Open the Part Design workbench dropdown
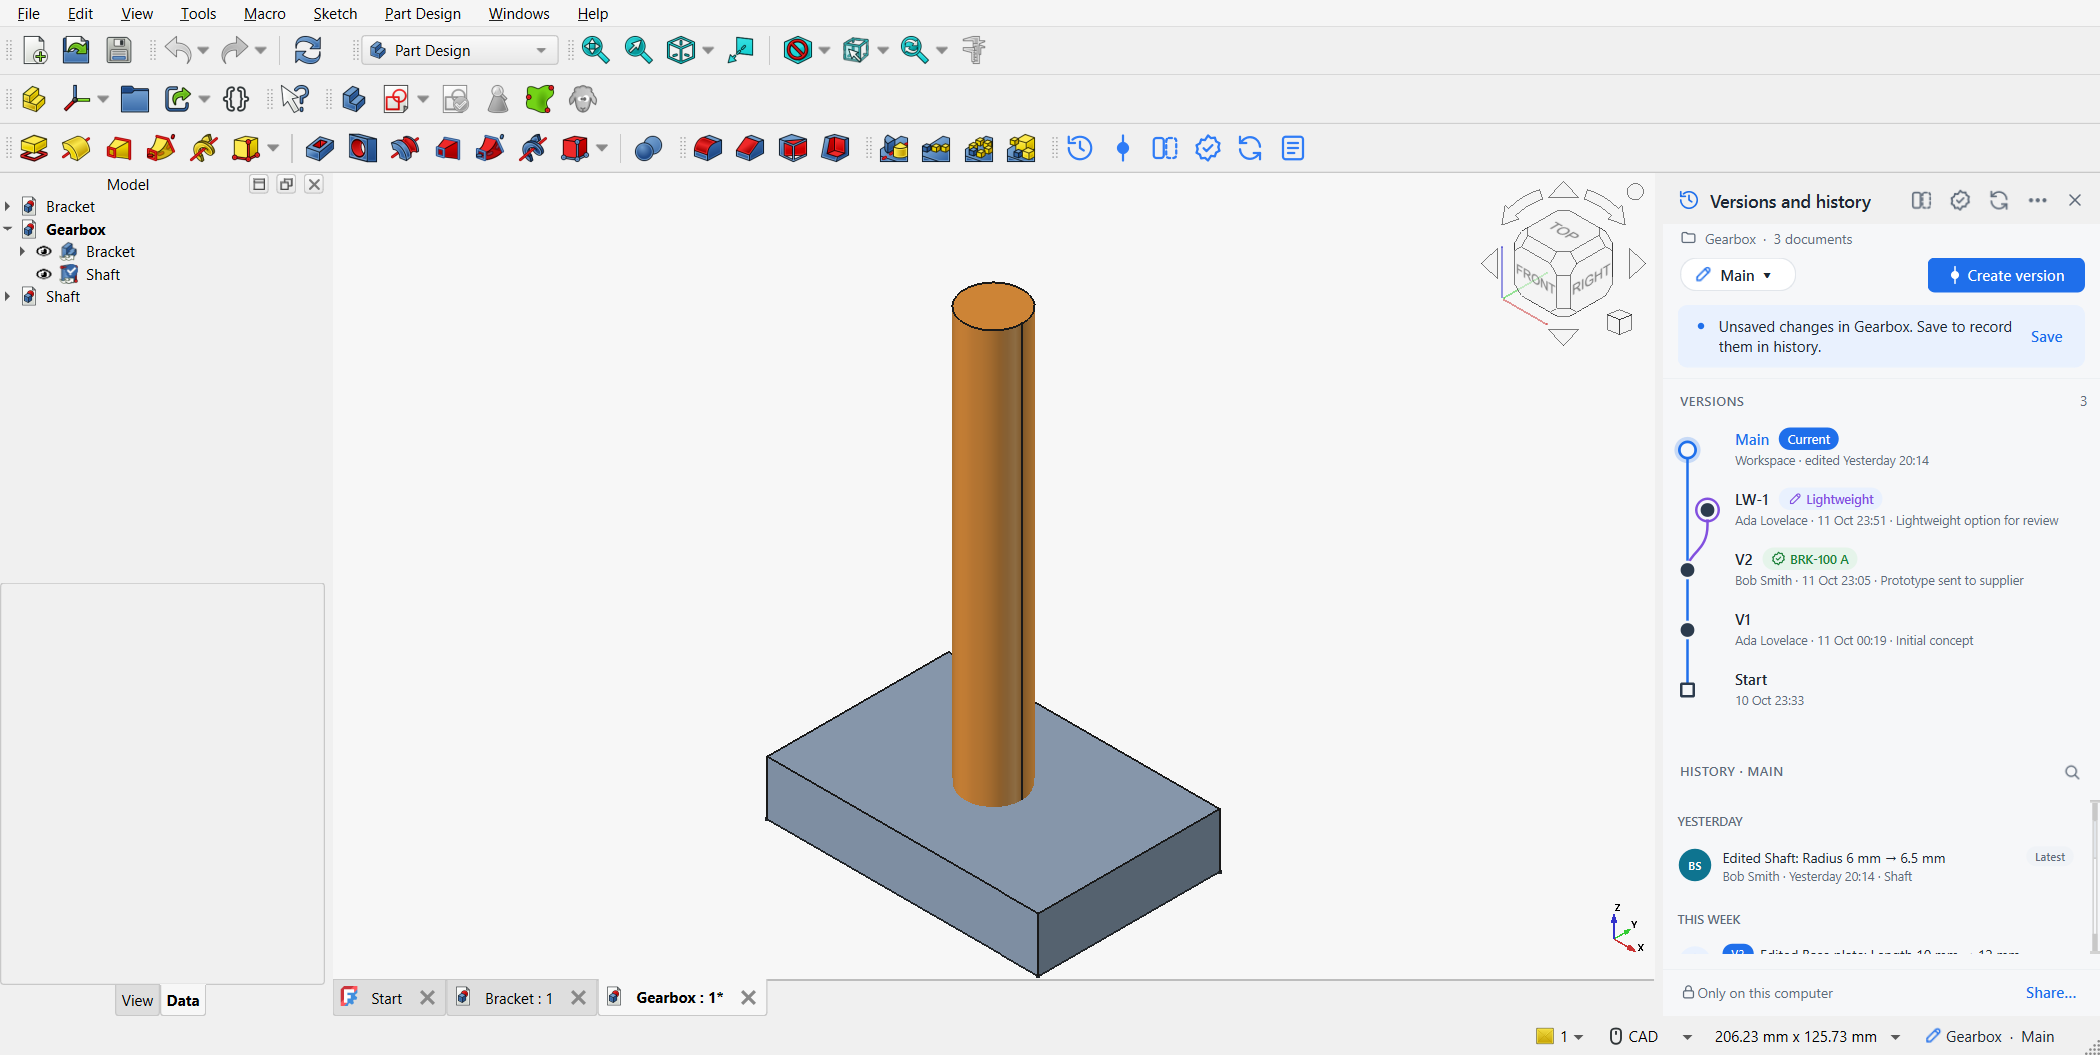2100x1055 pixels. pos(460,50)
